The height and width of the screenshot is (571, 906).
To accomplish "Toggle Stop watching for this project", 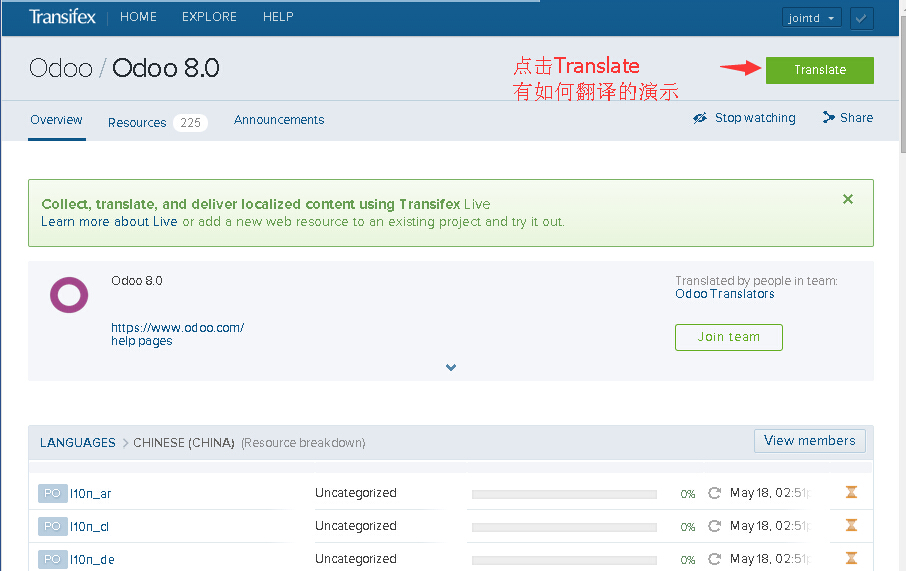I will tap(744, 118).
